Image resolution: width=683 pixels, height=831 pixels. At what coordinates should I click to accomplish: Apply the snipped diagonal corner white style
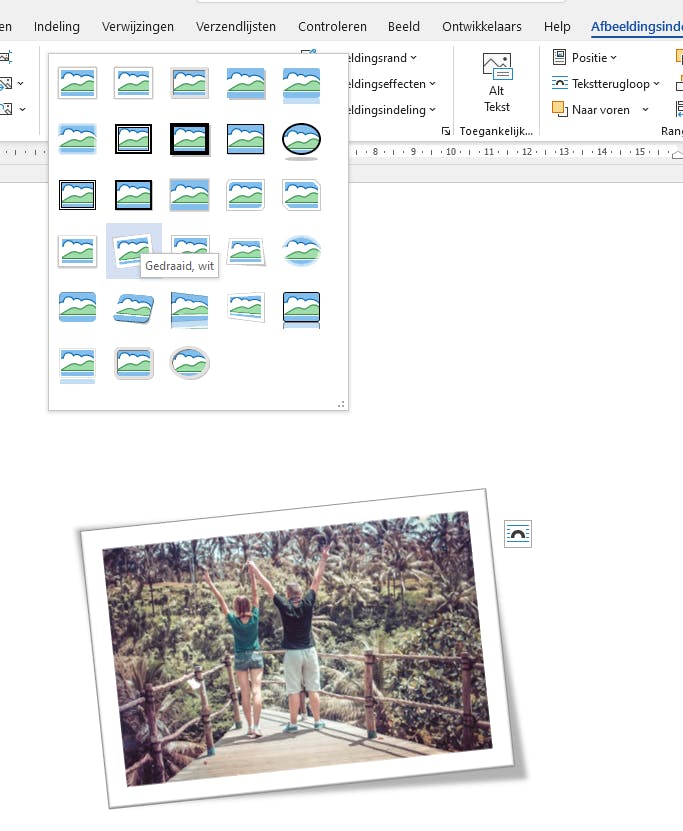(301, 195)
